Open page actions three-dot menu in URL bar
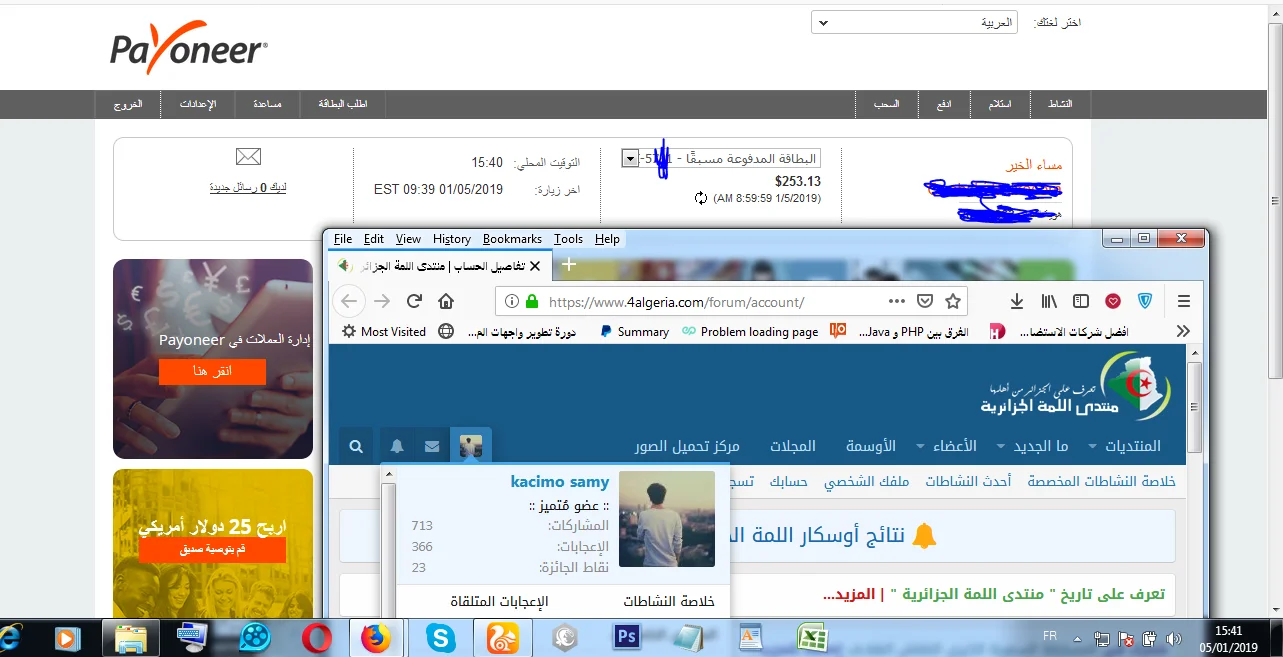The height and width of the screenshot is (657, 1283). click(x=897, y=301)
